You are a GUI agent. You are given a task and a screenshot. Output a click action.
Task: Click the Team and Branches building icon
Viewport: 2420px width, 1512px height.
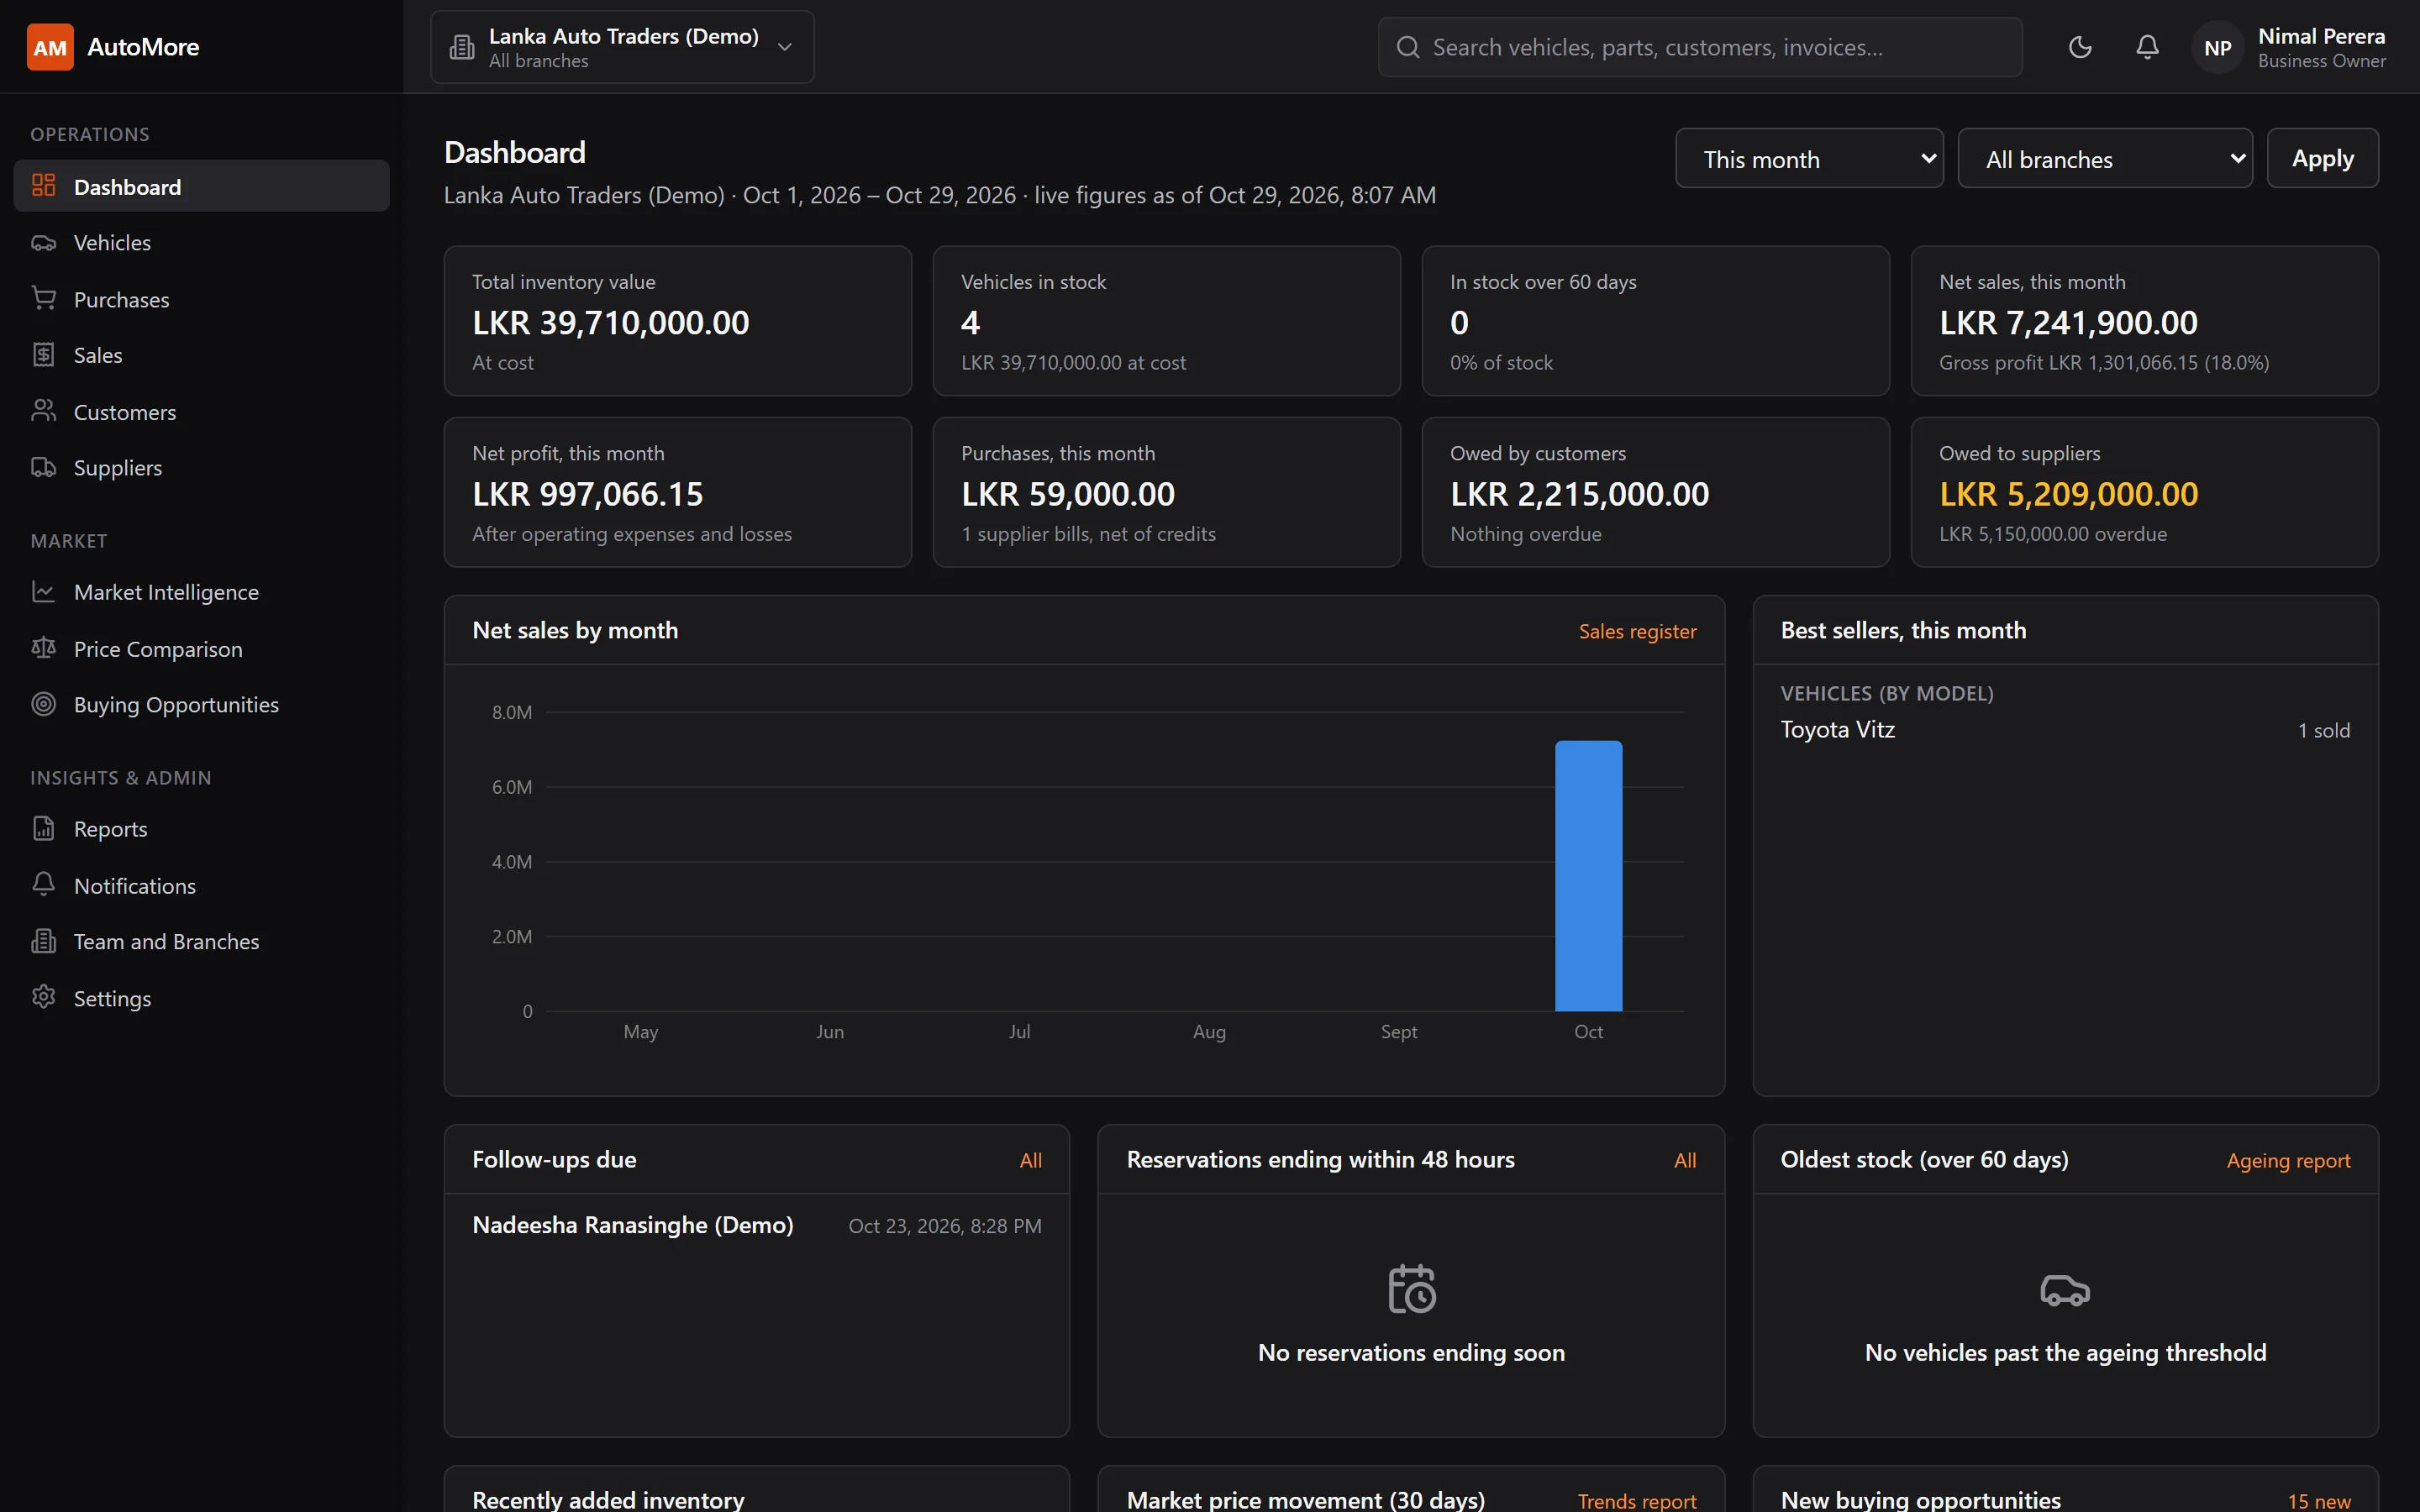pos(43,941)
